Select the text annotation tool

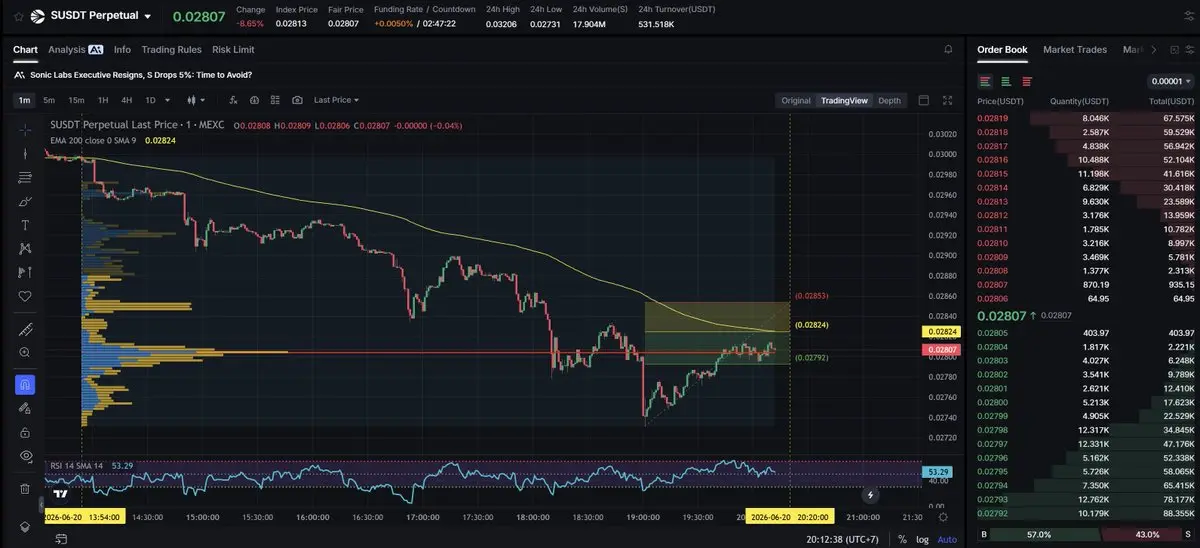coord(25,225)
